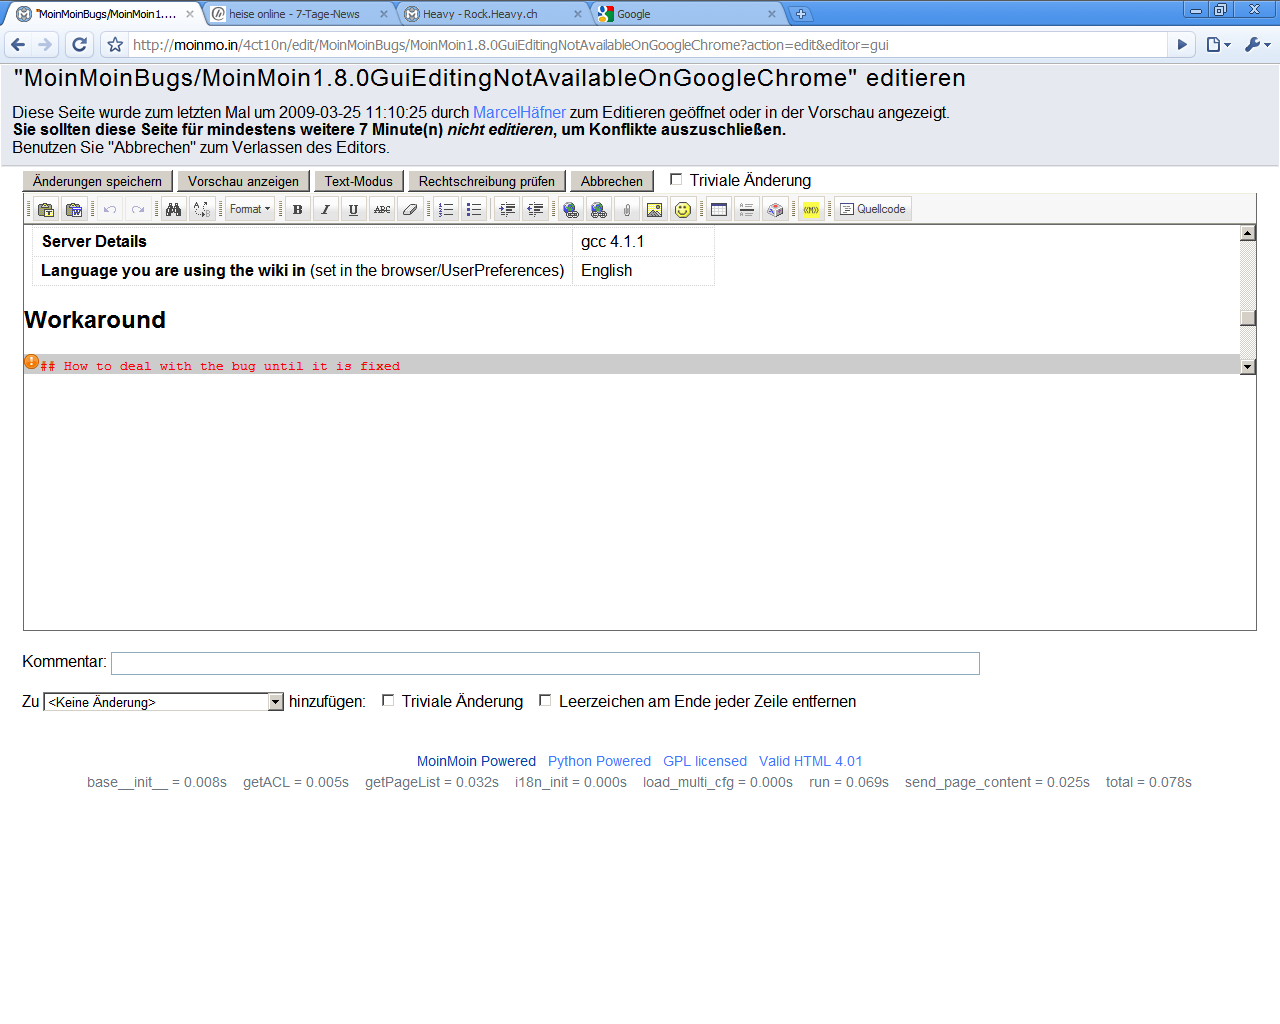The width and height of the screenshot is (1280, 1024).
Task: Click the Paste from Word icon
Action: 74,209
